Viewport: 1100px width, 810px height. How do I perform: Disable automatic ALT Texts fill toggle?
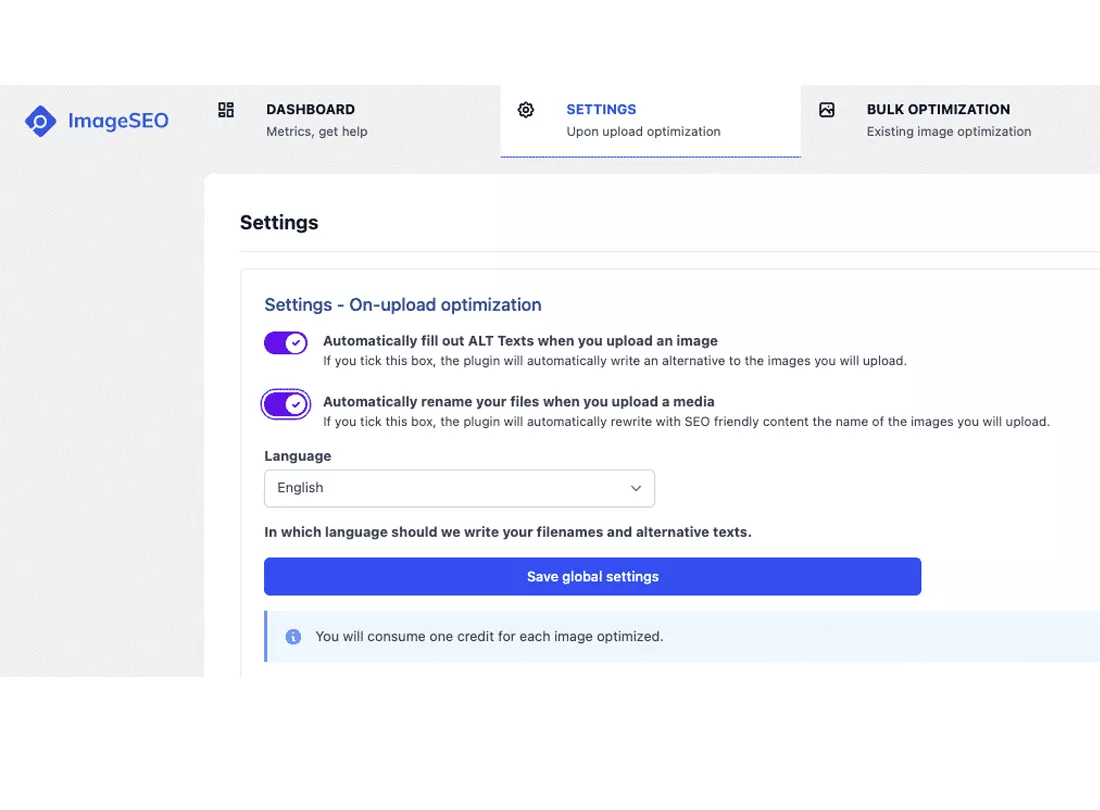pos(286,343)
